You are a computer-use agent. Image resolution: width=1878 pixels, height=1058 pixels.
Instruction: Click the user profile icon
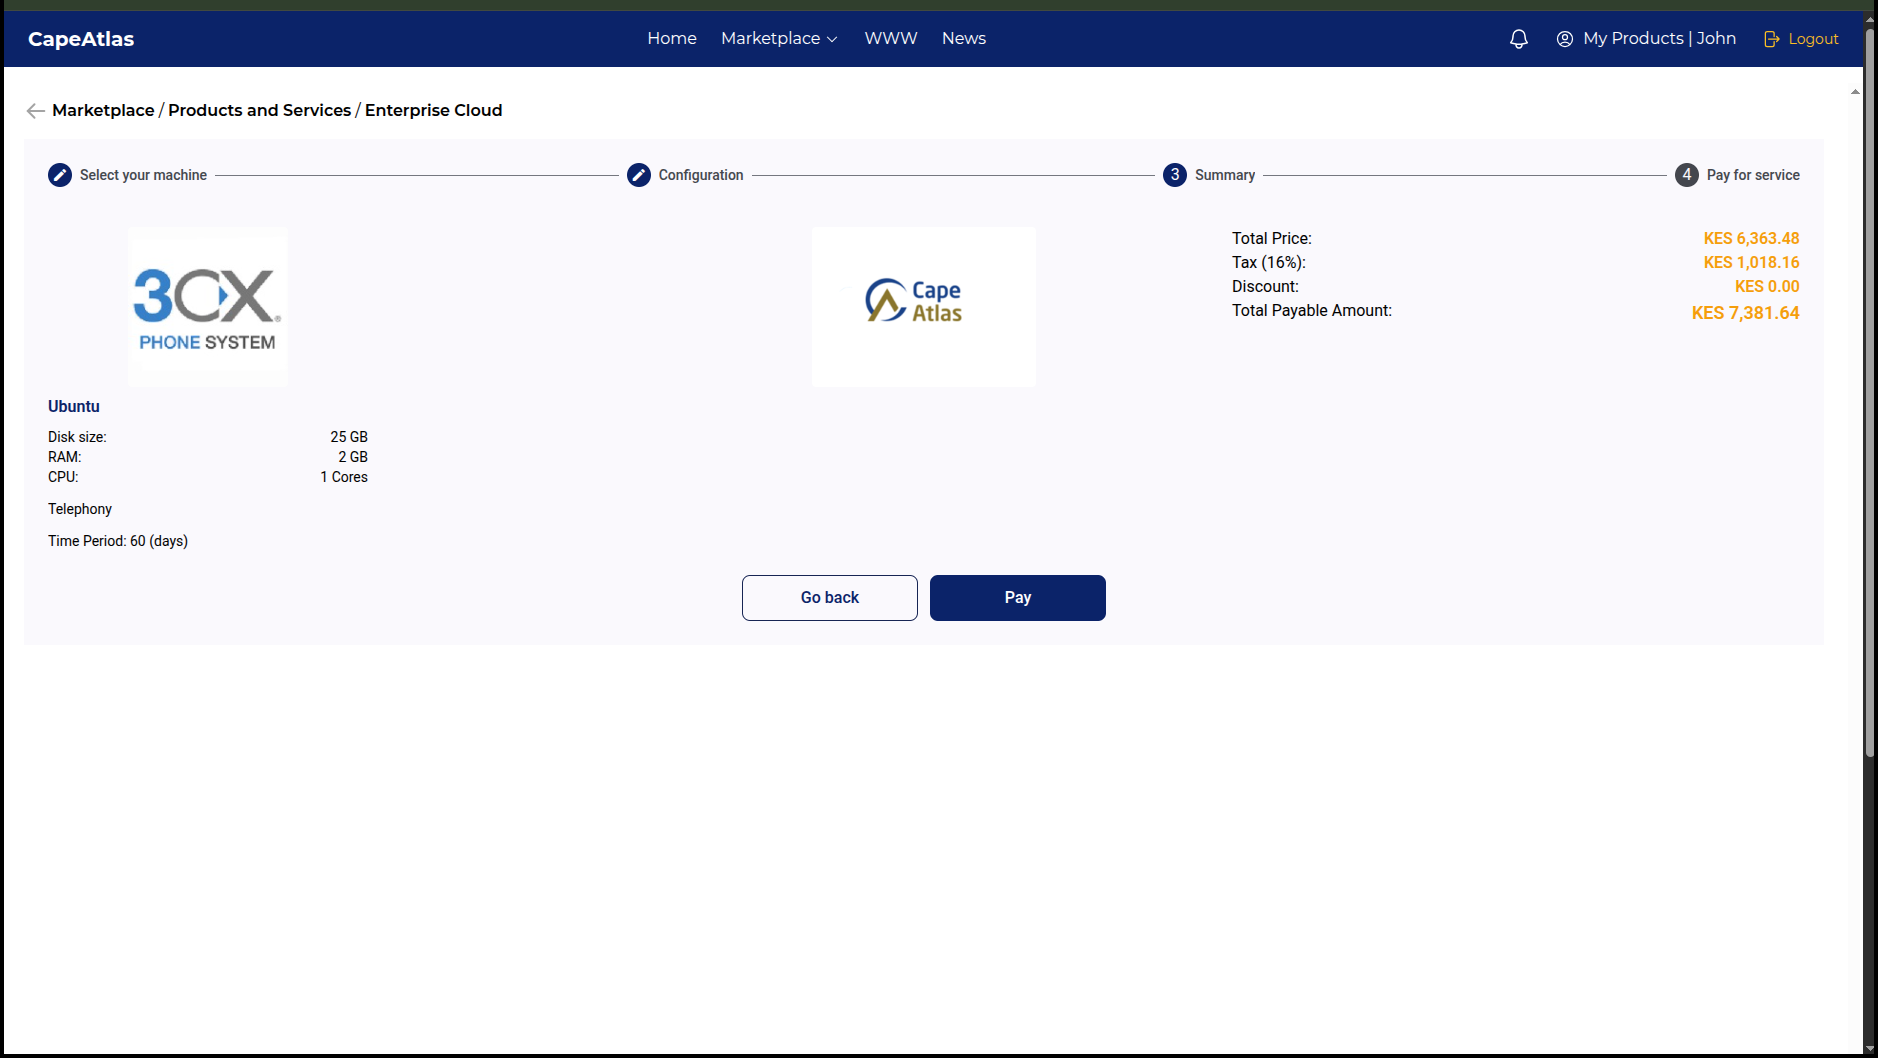coord(1565,39)
